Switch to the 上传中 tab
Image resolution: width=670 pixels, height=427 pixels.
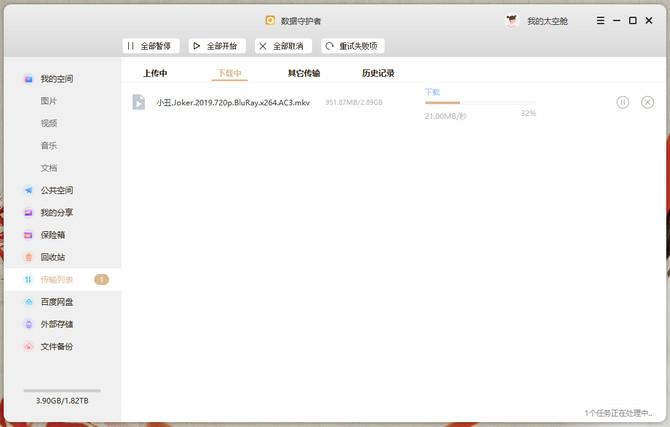(x=155, y=73)
